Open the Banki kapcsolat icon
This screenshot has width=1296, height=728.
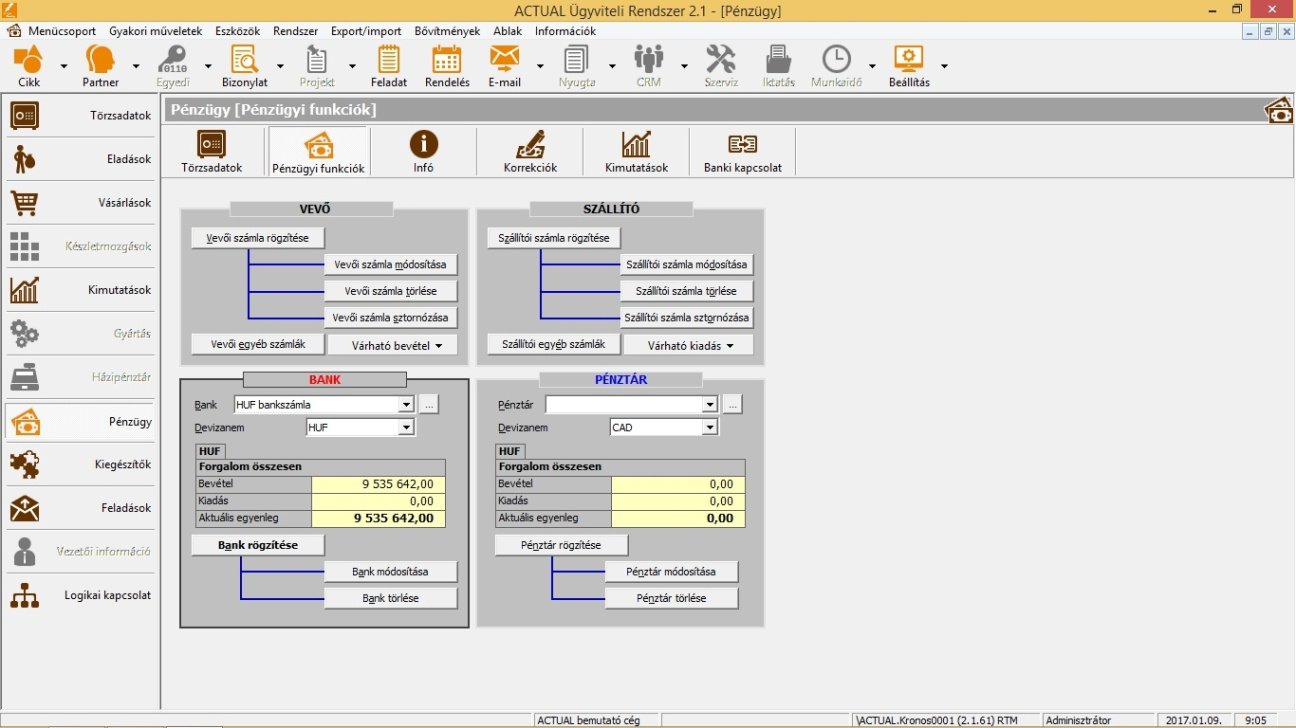click(742, 146)
